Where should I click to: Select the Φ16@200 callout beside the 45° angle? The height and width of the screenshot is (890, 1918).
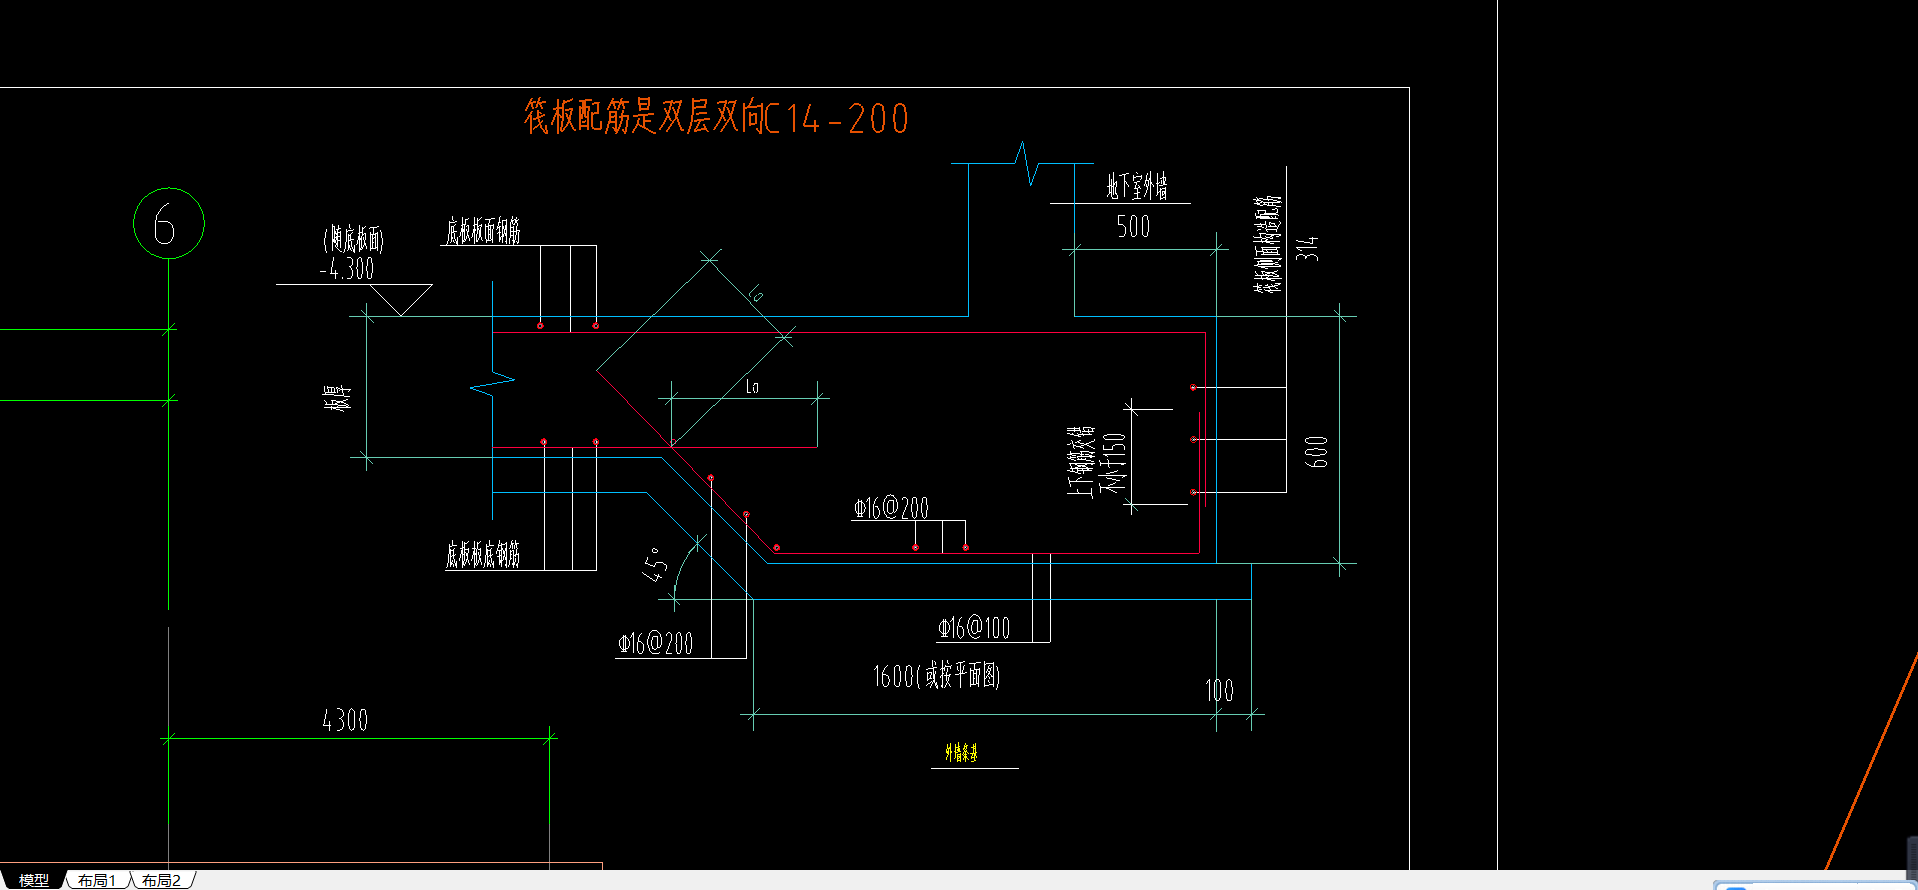(x=656, y=644)
